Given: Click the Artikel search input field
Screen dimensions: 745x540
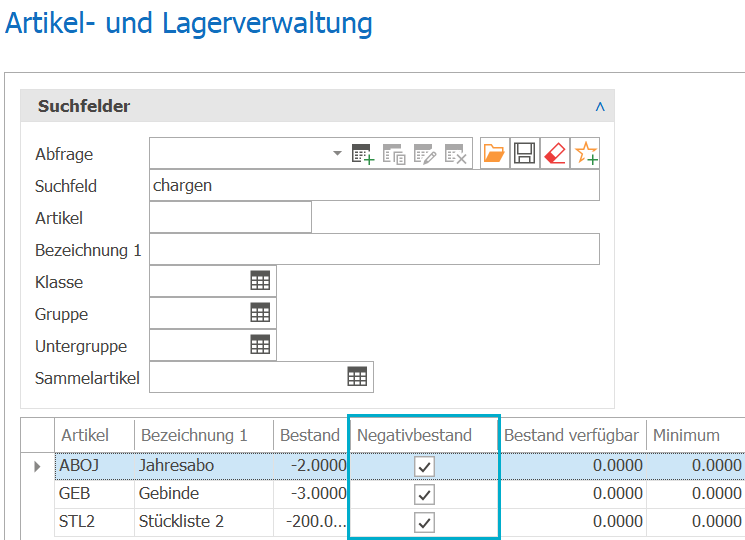Looking at the screenshot, I should tap(230, 217).
